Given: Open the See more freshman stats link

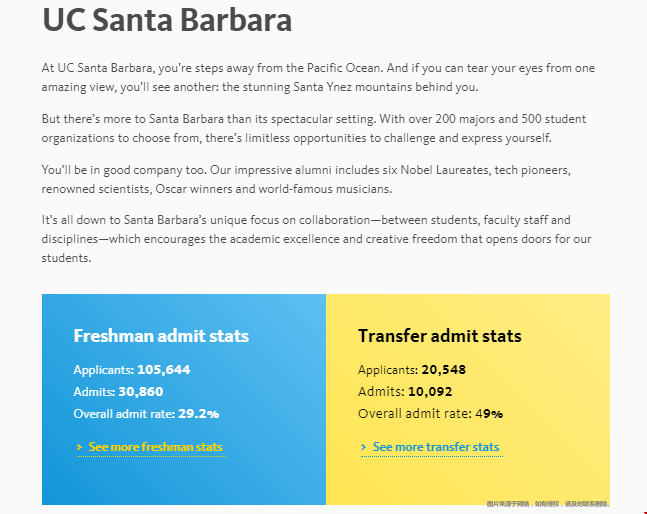Looking at the screenshot, I should [x=155, y=447].
